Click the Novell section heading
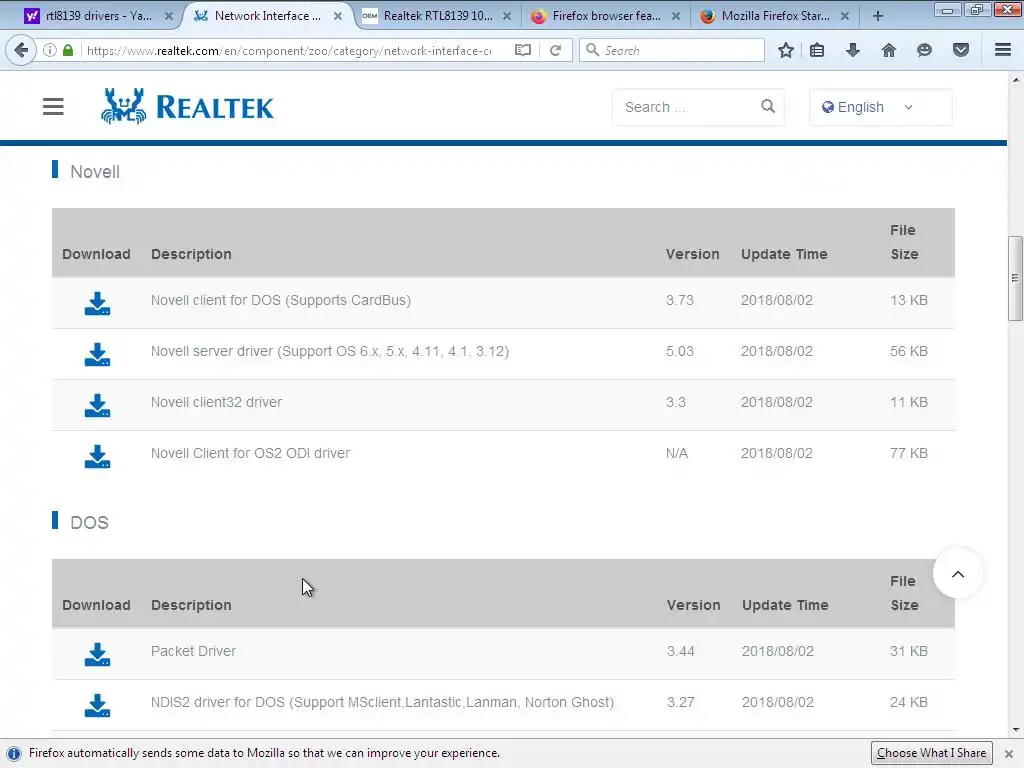This screenshot has height=768, width=1024. pos(95,172)
